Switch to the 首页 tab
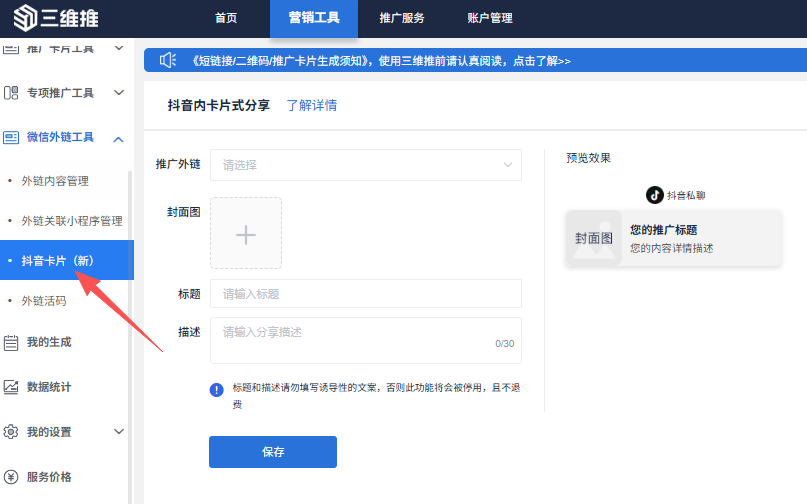Screen dimensions: 807x504 [x=226, y=18]
